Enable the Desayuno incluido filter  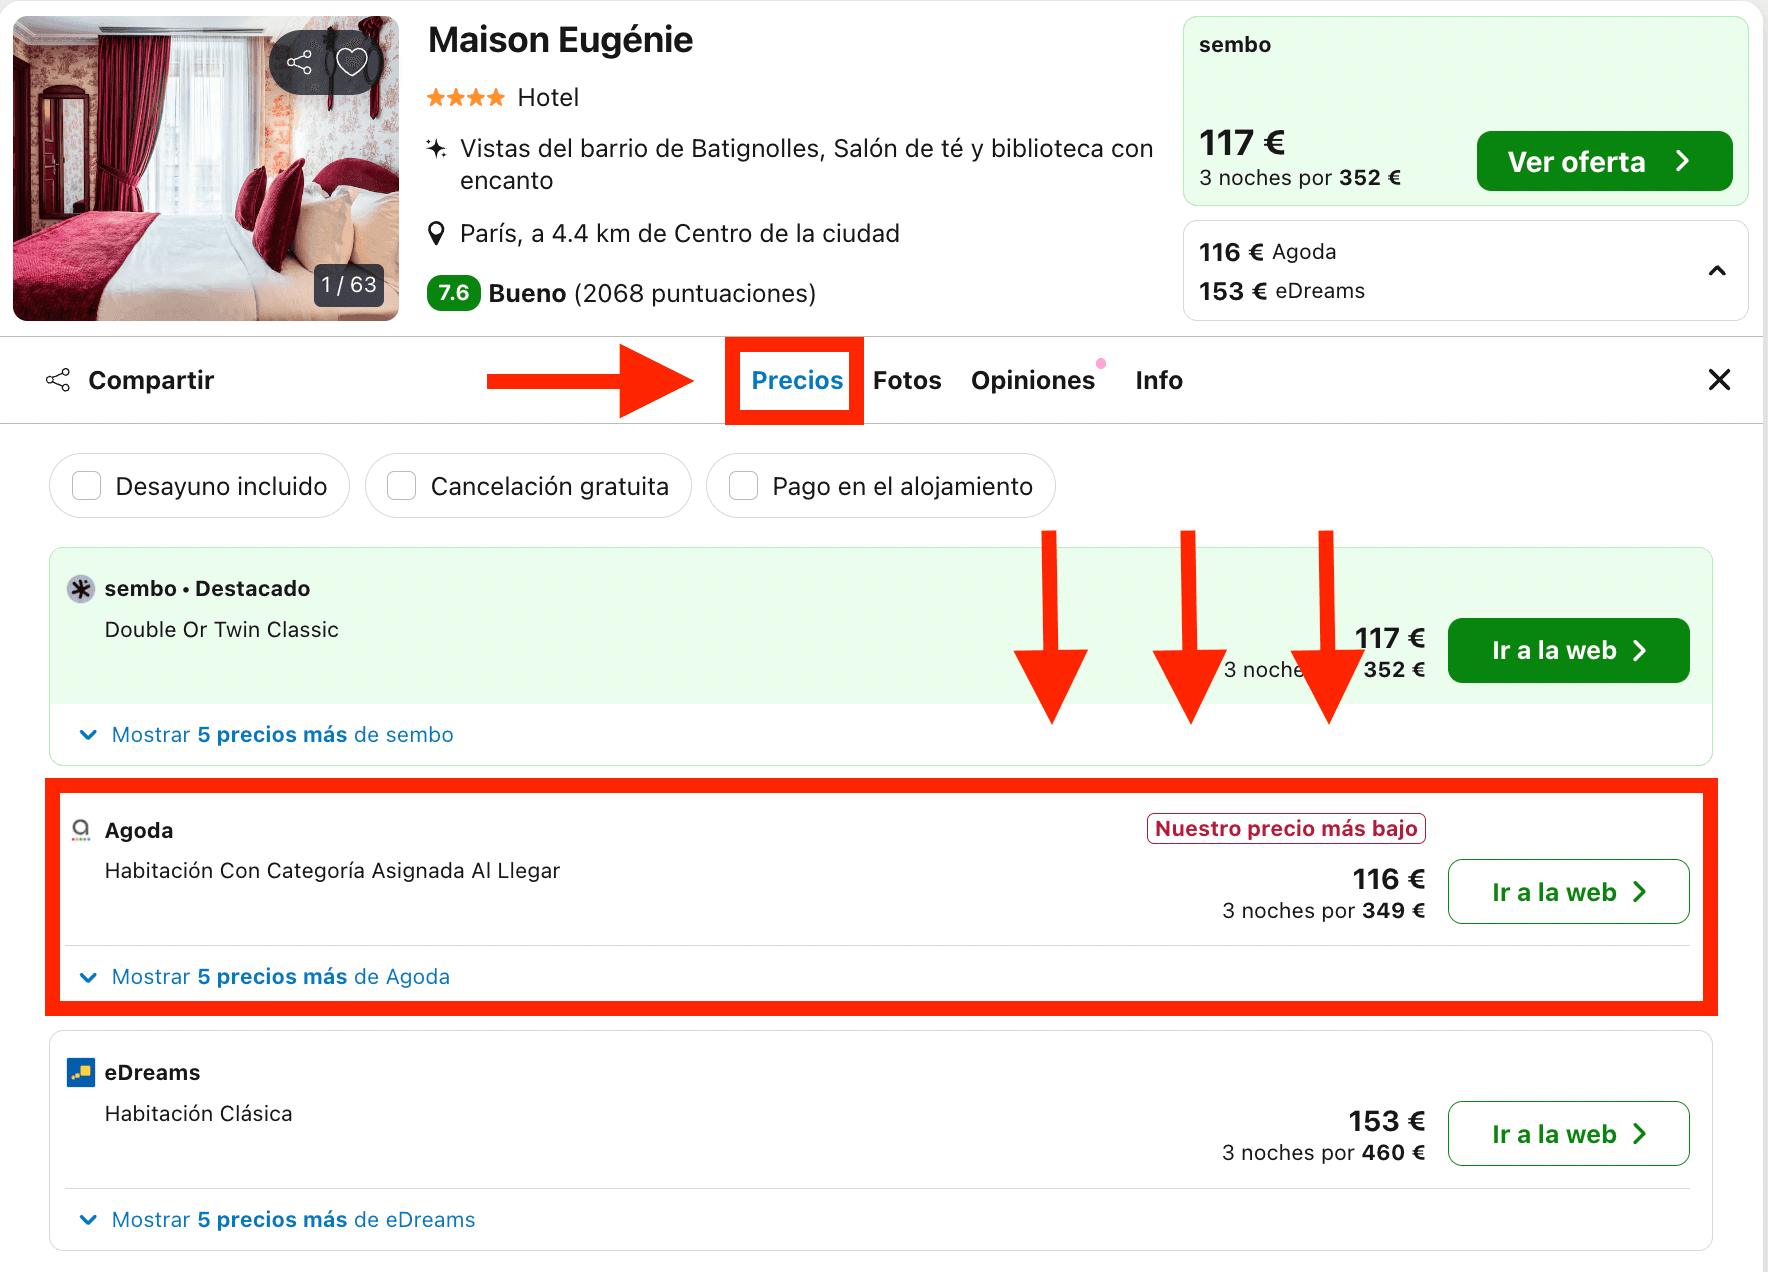87,486
